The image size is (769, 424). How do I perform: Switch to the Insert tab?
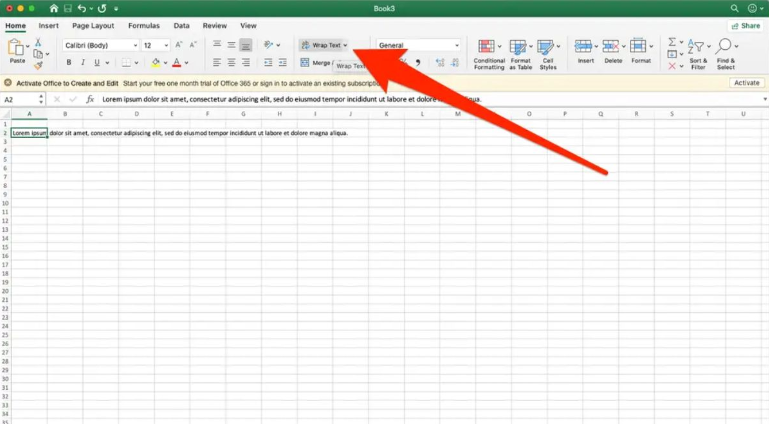49,25
